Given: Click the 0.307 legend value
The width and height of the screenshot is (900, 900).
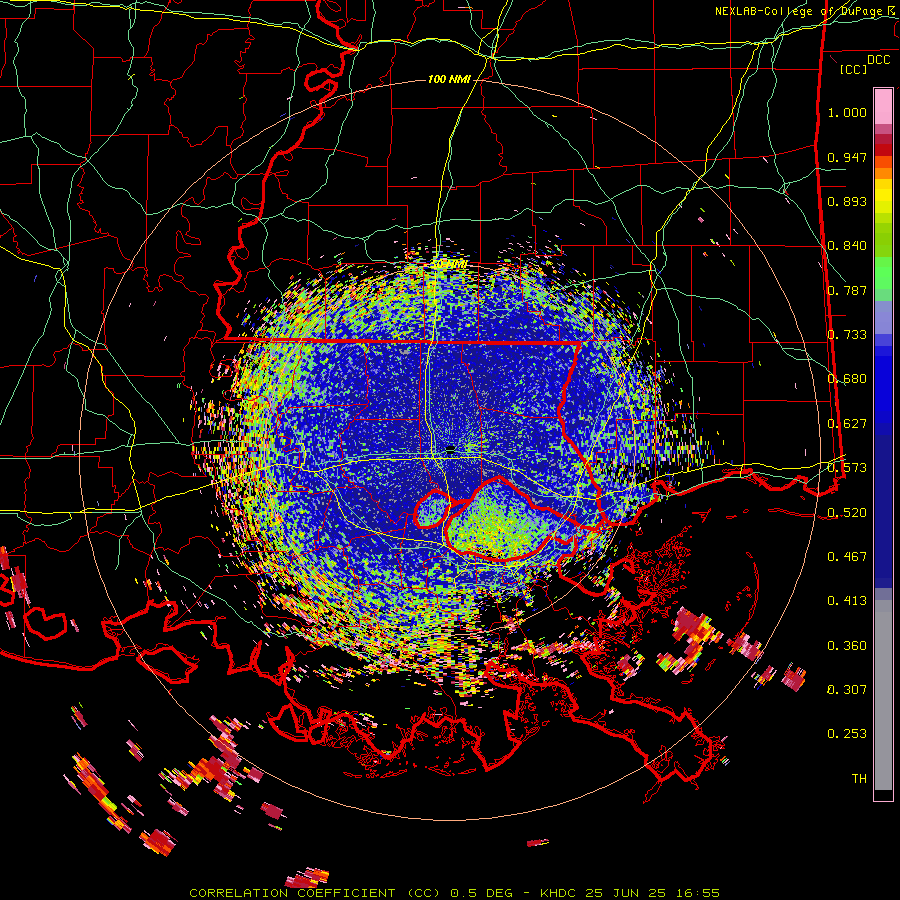Looking at the screenshot, I should click(847, 690).
